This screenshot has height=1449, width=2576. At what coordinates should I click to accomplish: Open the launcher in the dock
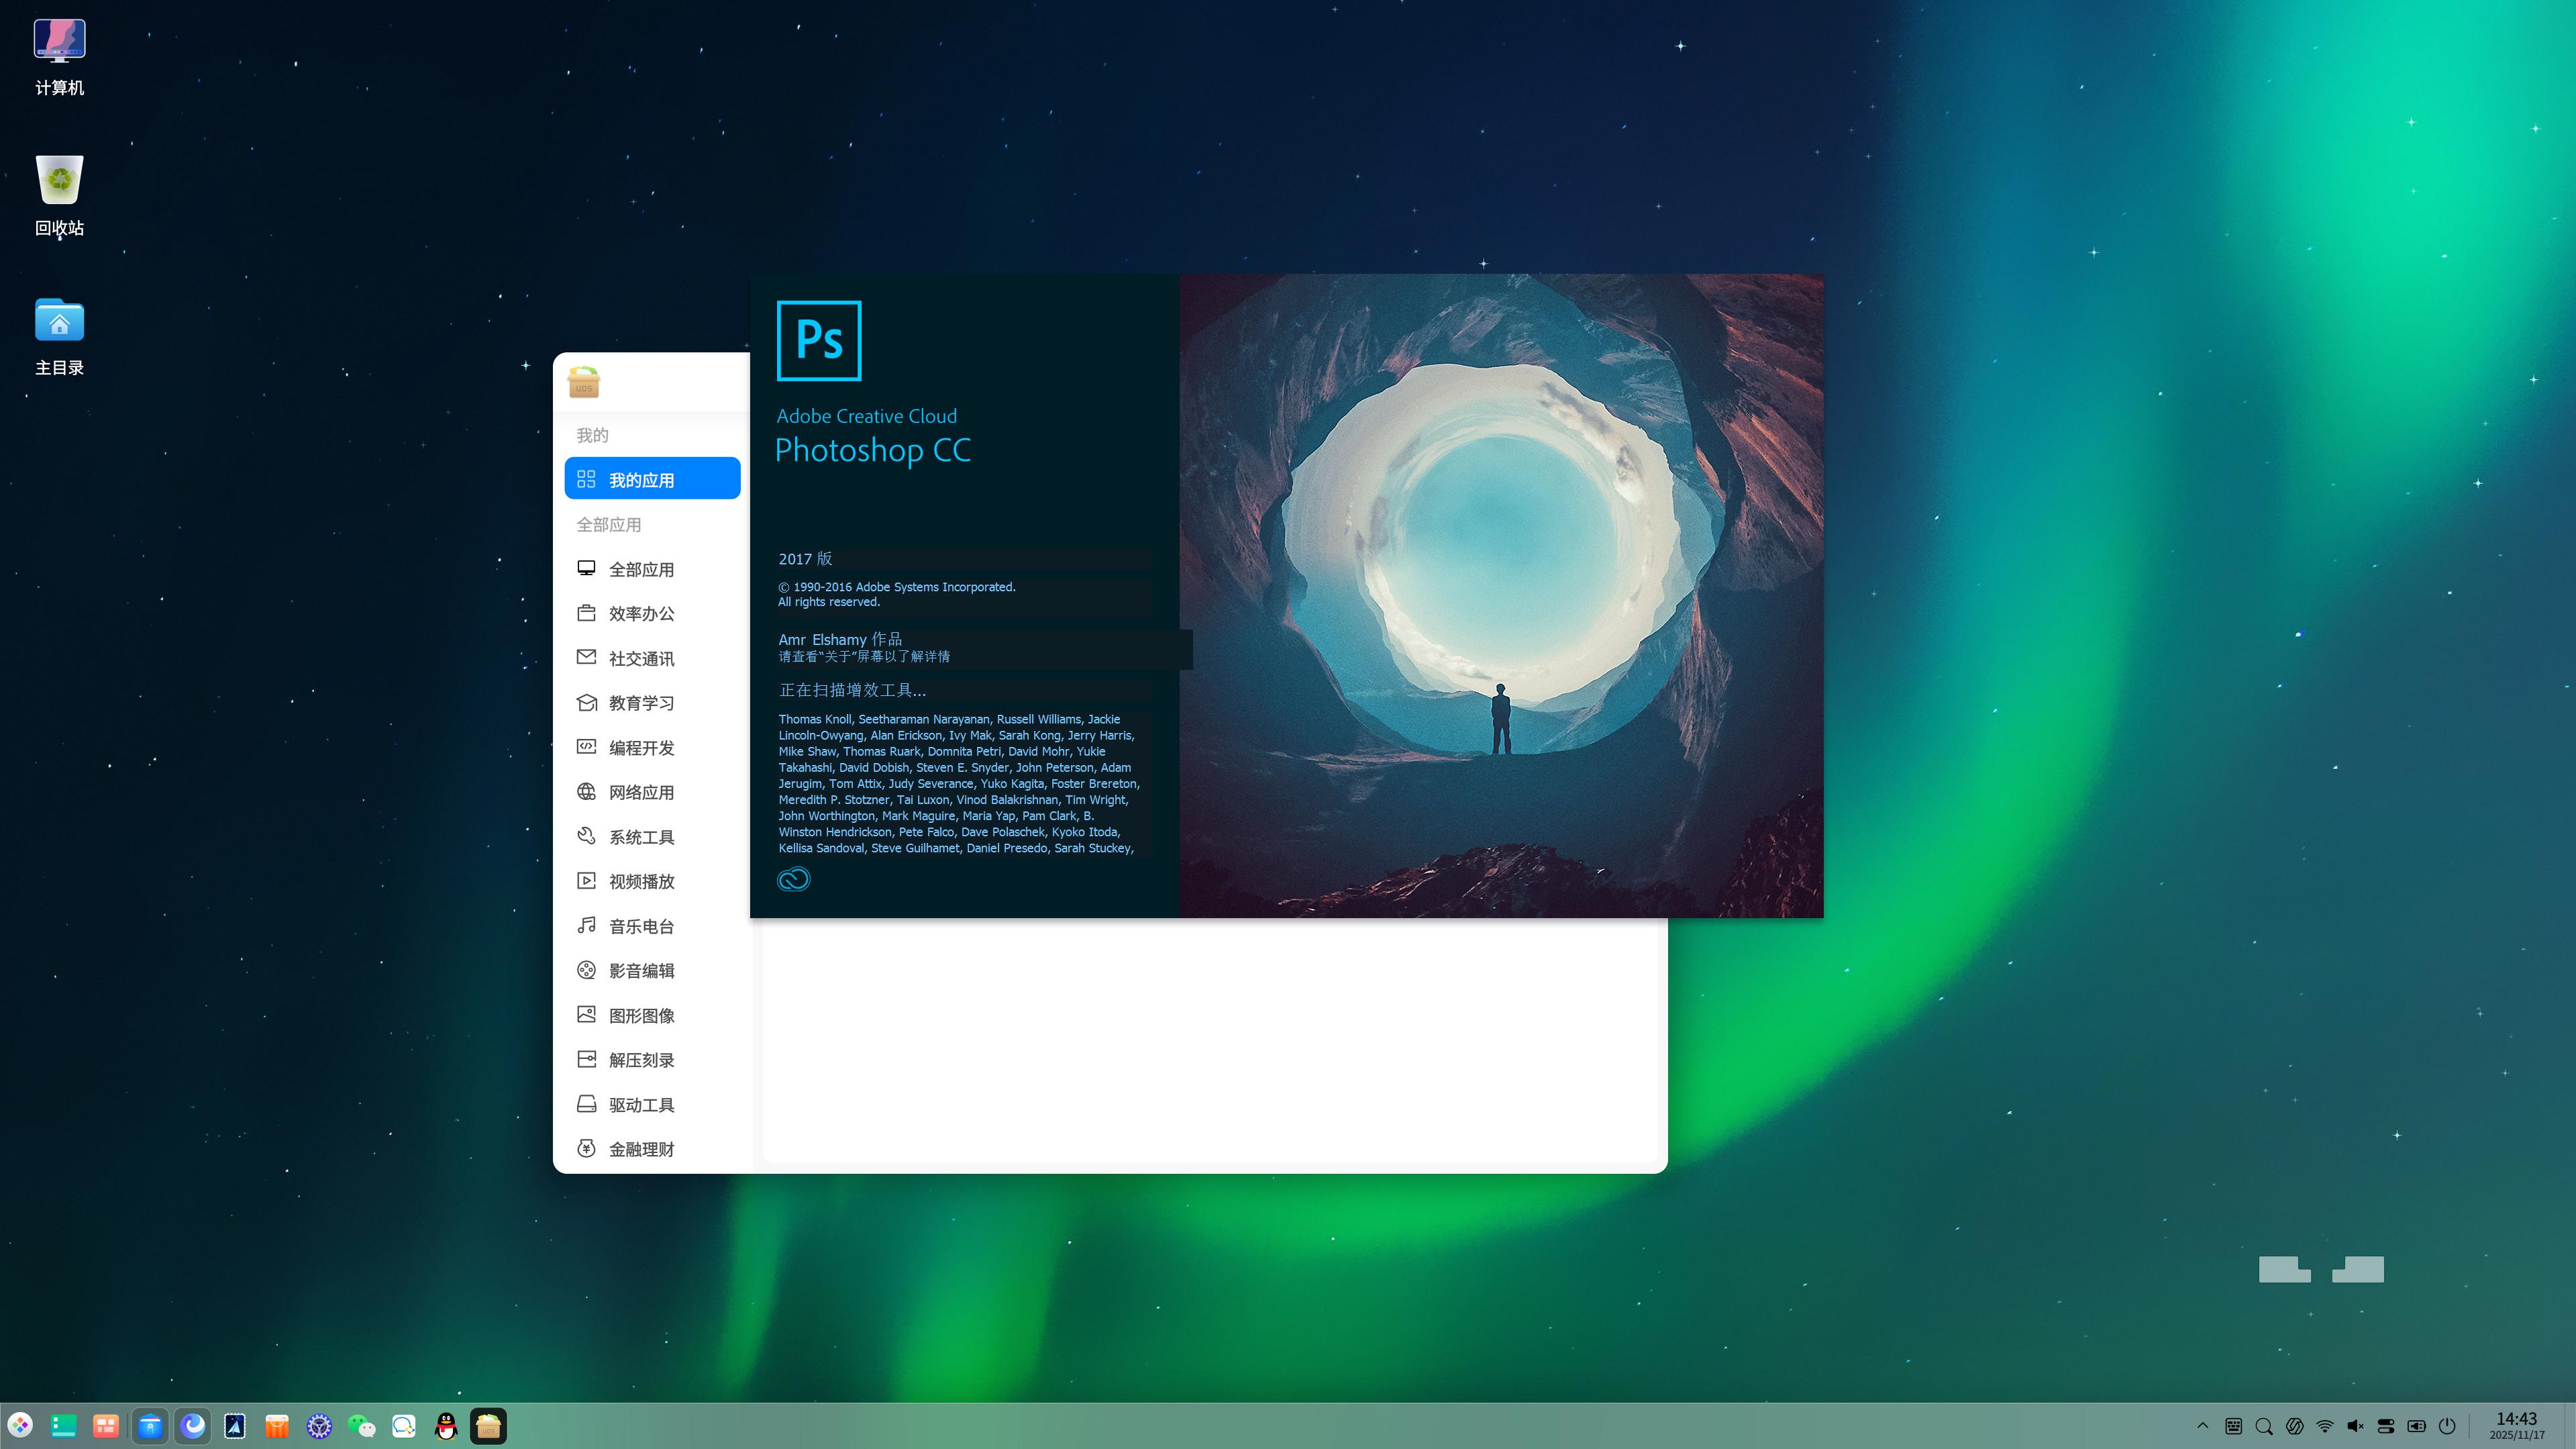[20, 1426]
